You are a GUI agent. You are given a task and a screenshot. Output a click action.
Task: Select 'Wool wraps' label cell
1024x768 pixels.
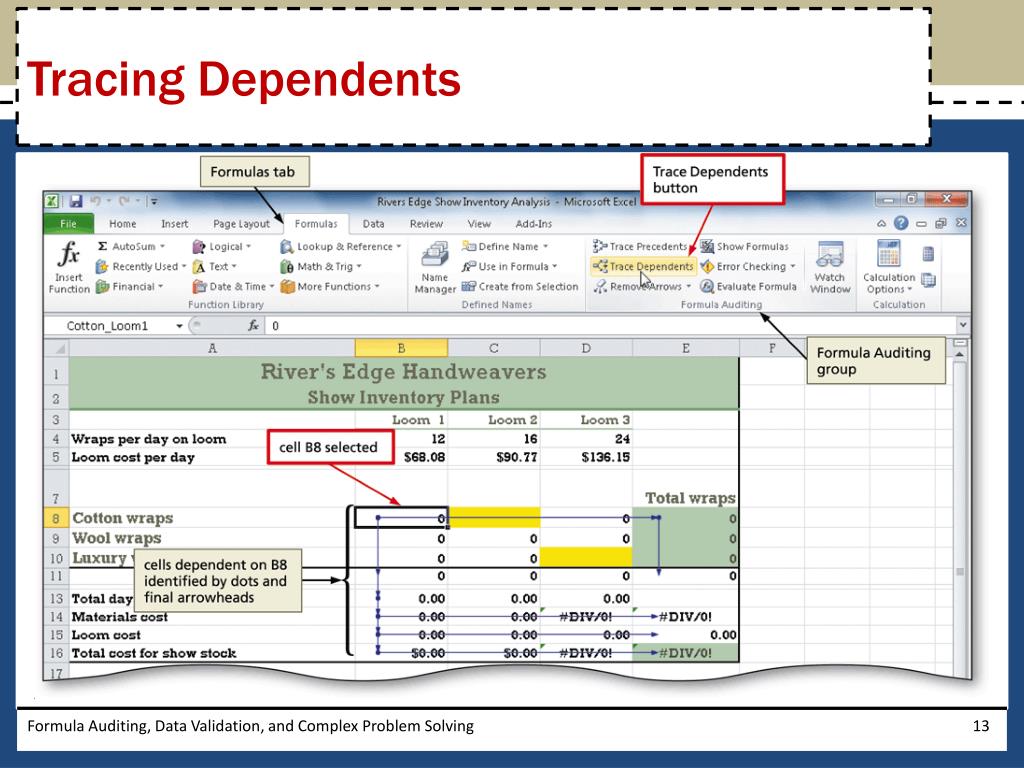(x=212, y=538)
